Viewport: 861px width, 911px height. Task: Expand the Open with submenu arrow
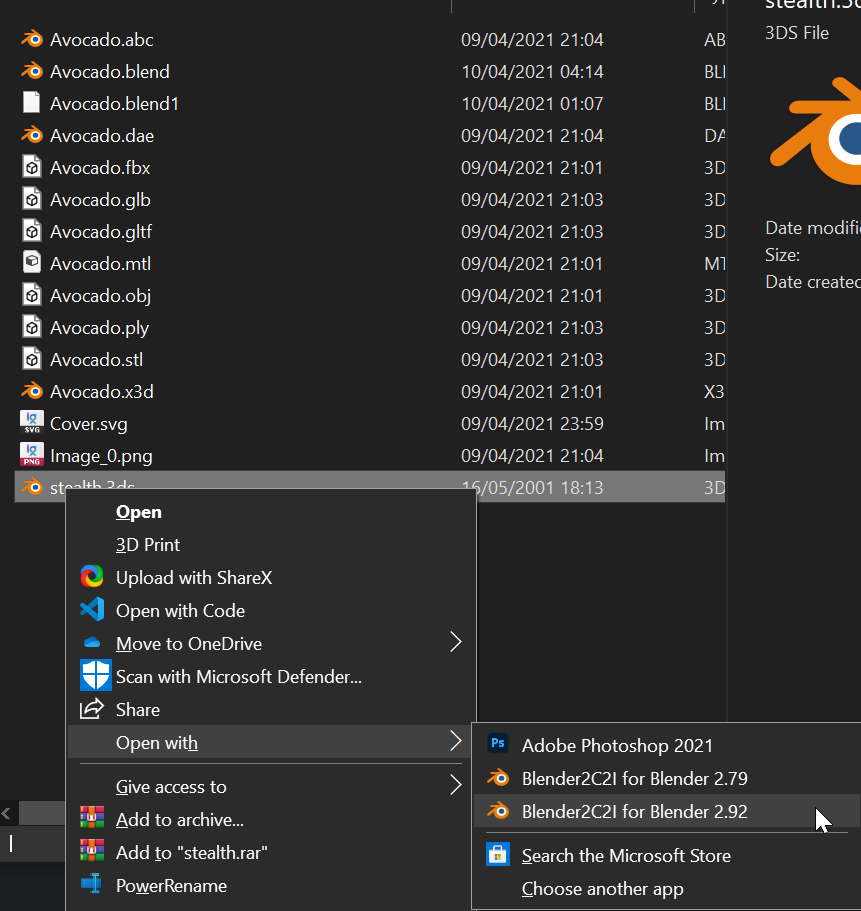(456, 741)
